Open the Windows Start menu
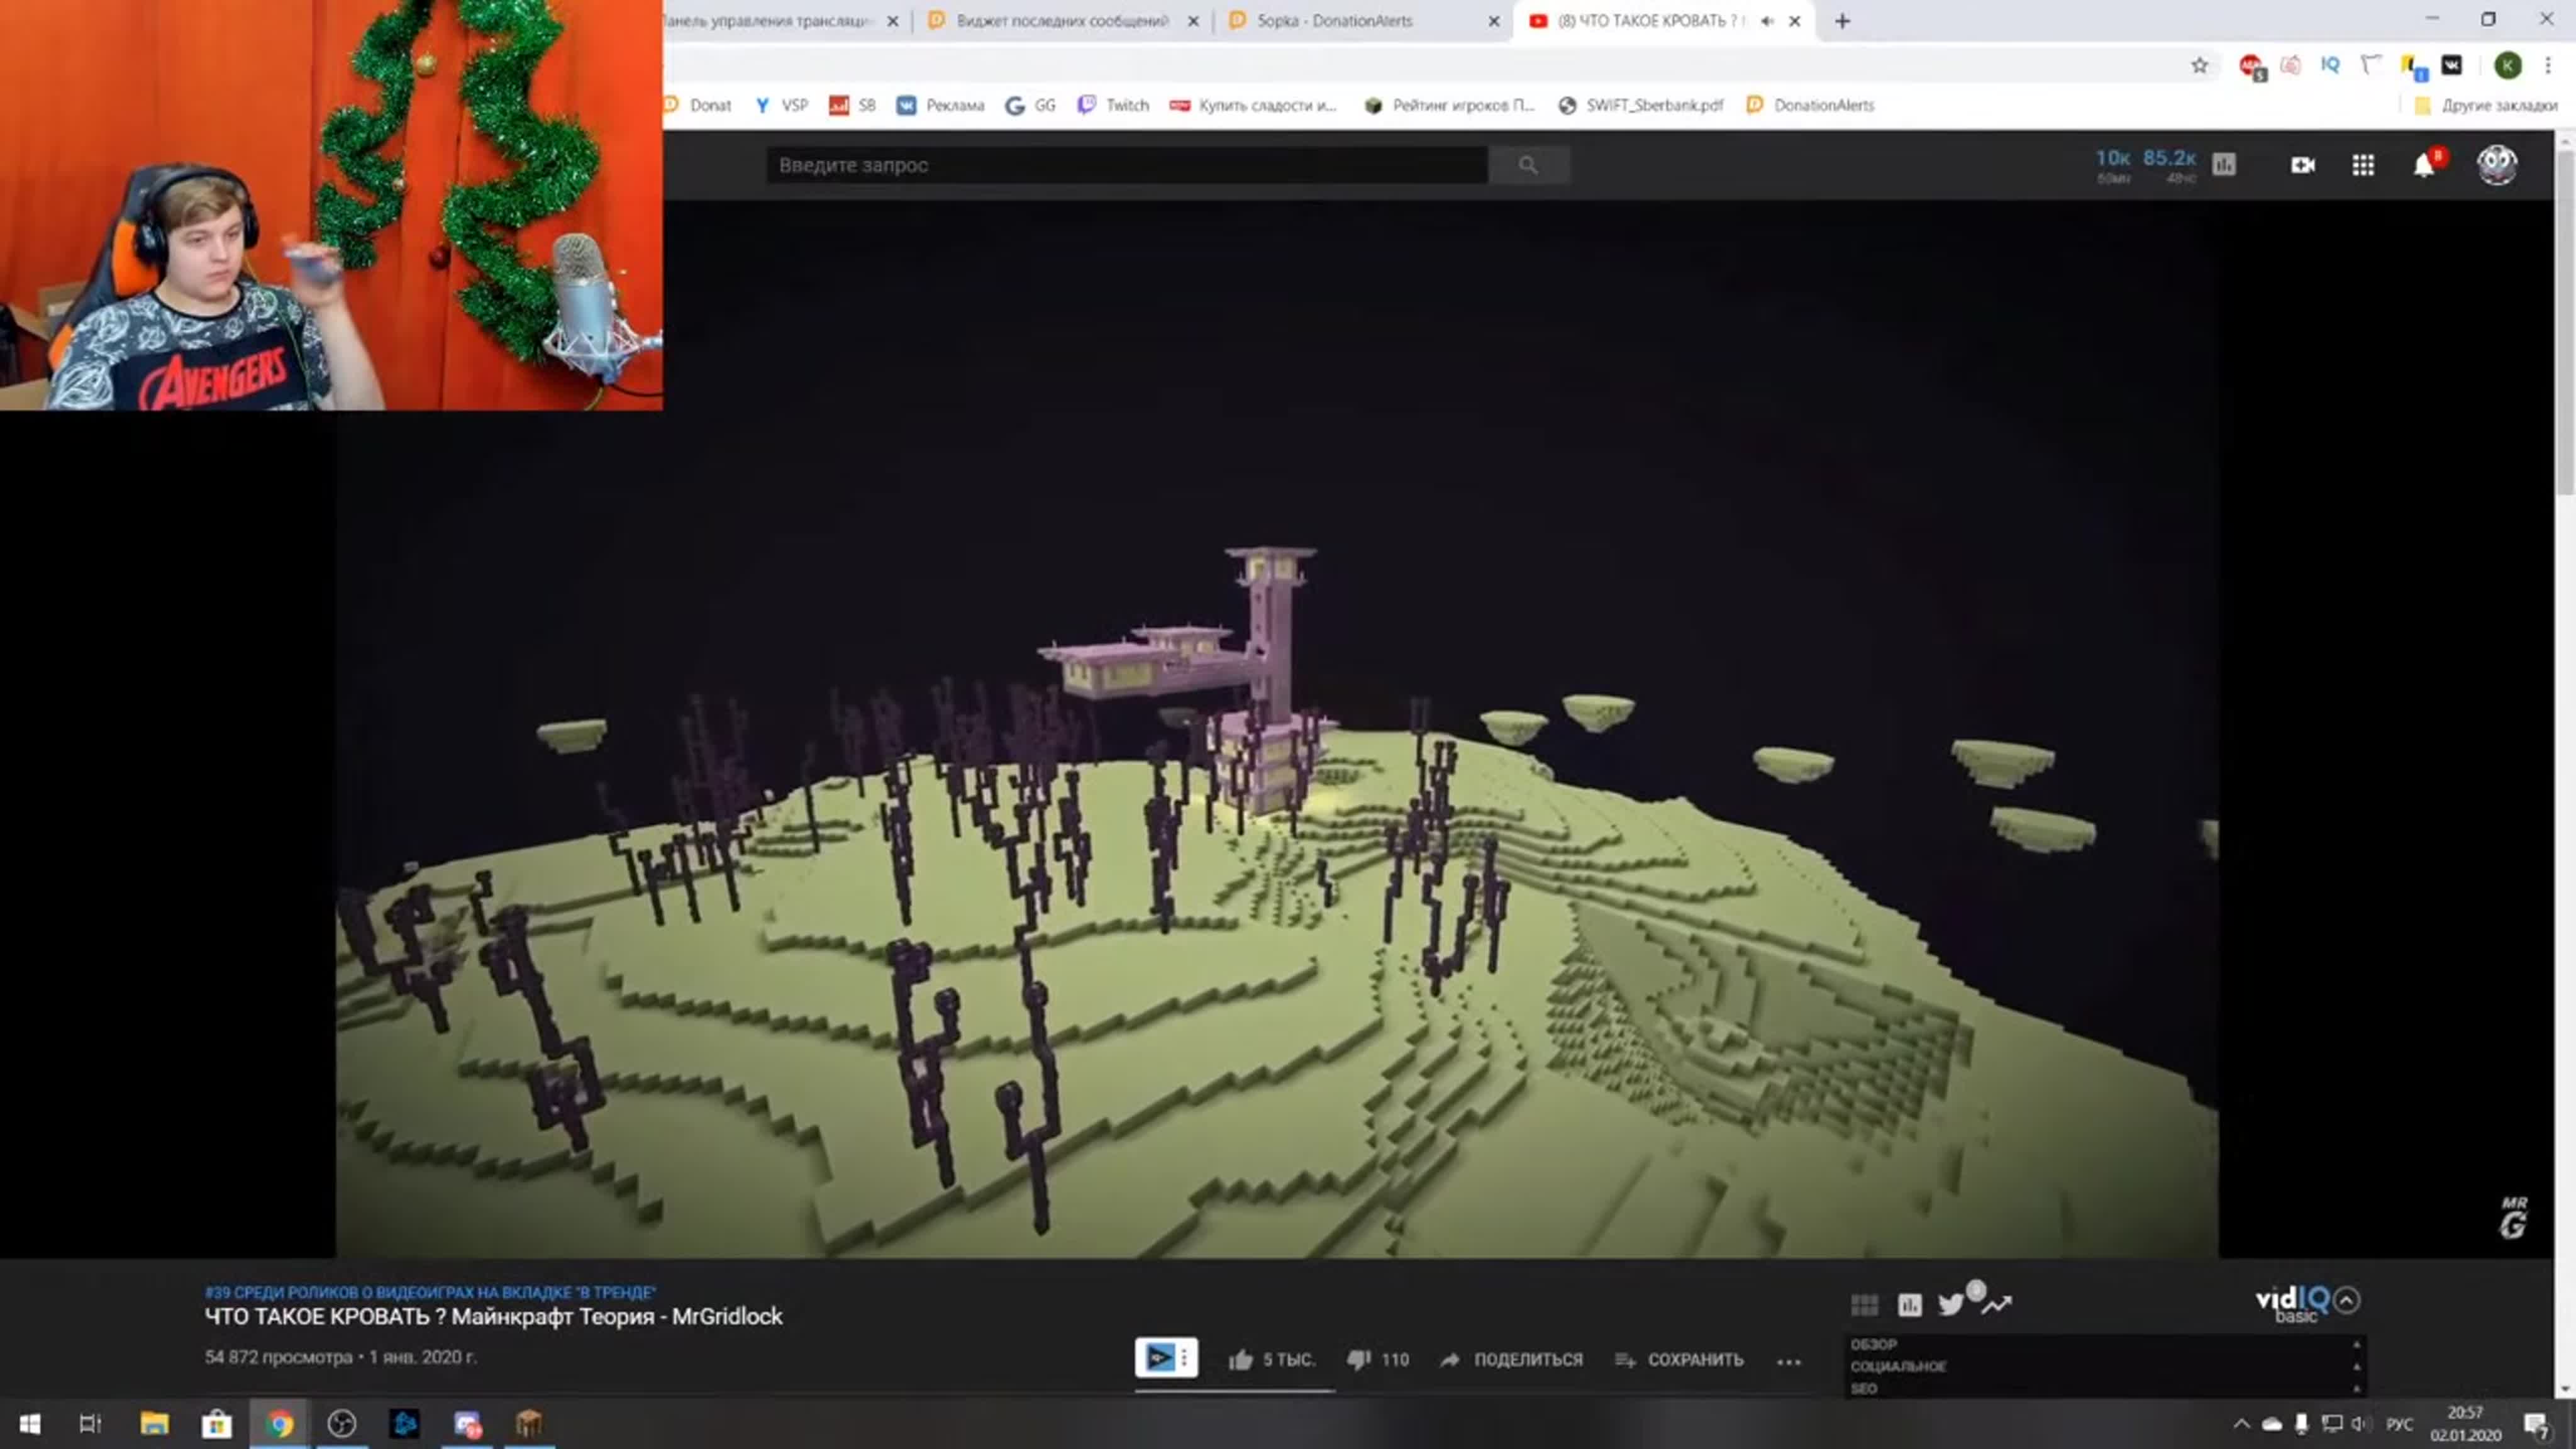 (29, 1423)
